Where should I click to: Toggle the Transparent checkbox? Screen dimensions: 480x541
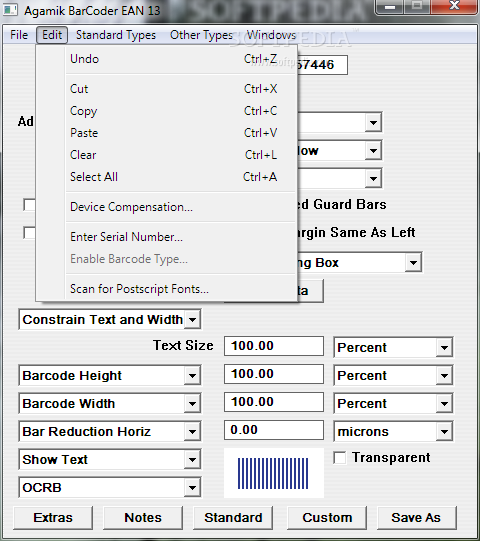(340, 458)
